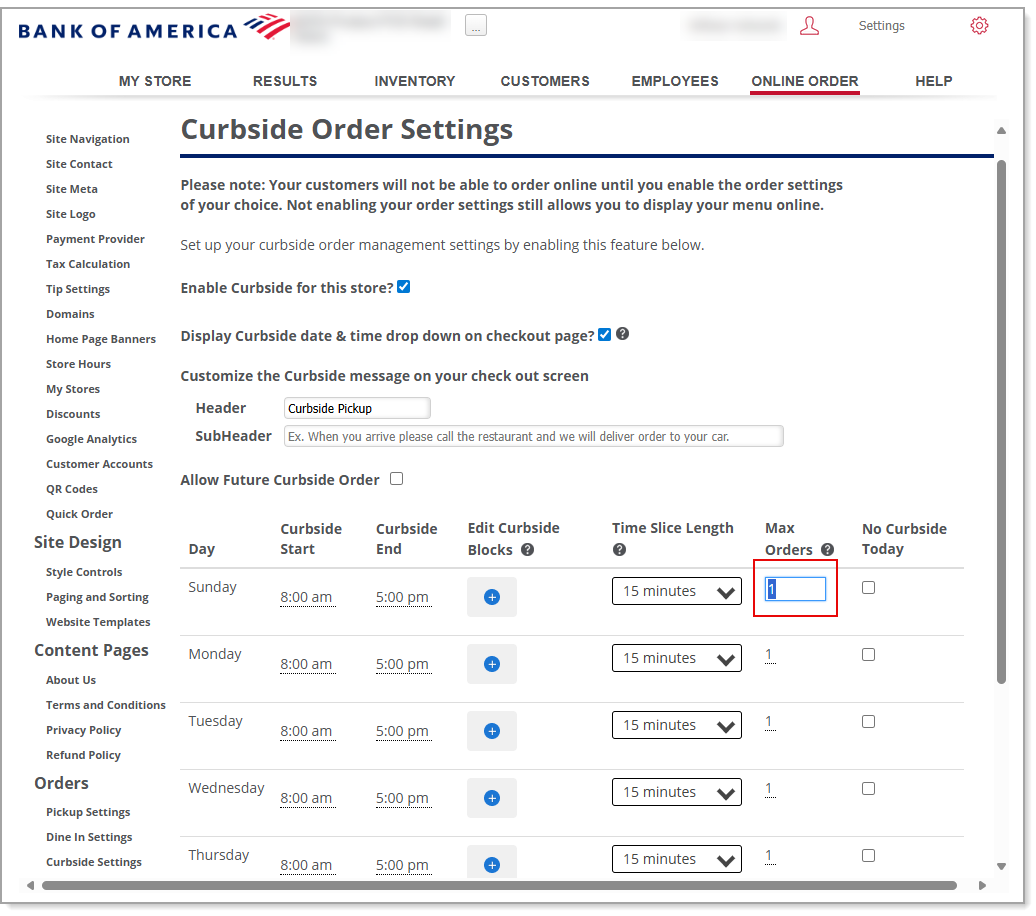Expand Wednesday Time Slice Length dropdown
This screenshot has height=916, width=1036.
click(676, 793)
